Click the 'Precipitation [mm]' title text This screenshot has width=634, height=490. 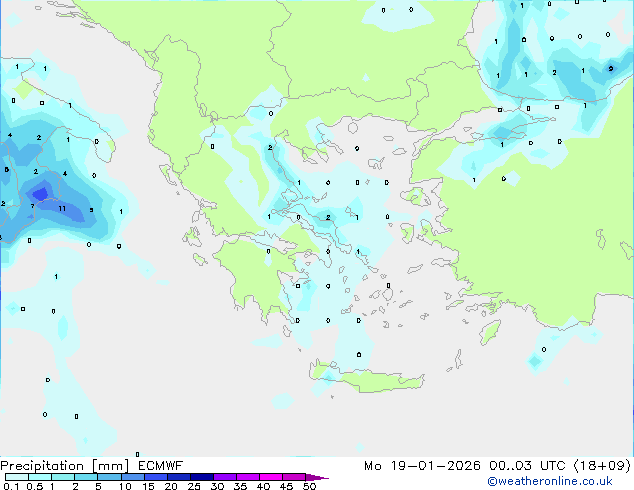pyautogui.click(x=65, y=466)
